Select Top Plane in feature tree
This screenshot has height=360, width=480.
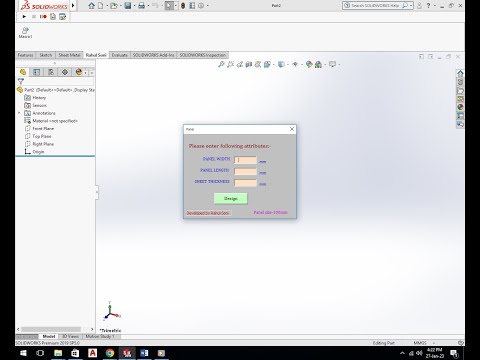[x=38, y=136]
